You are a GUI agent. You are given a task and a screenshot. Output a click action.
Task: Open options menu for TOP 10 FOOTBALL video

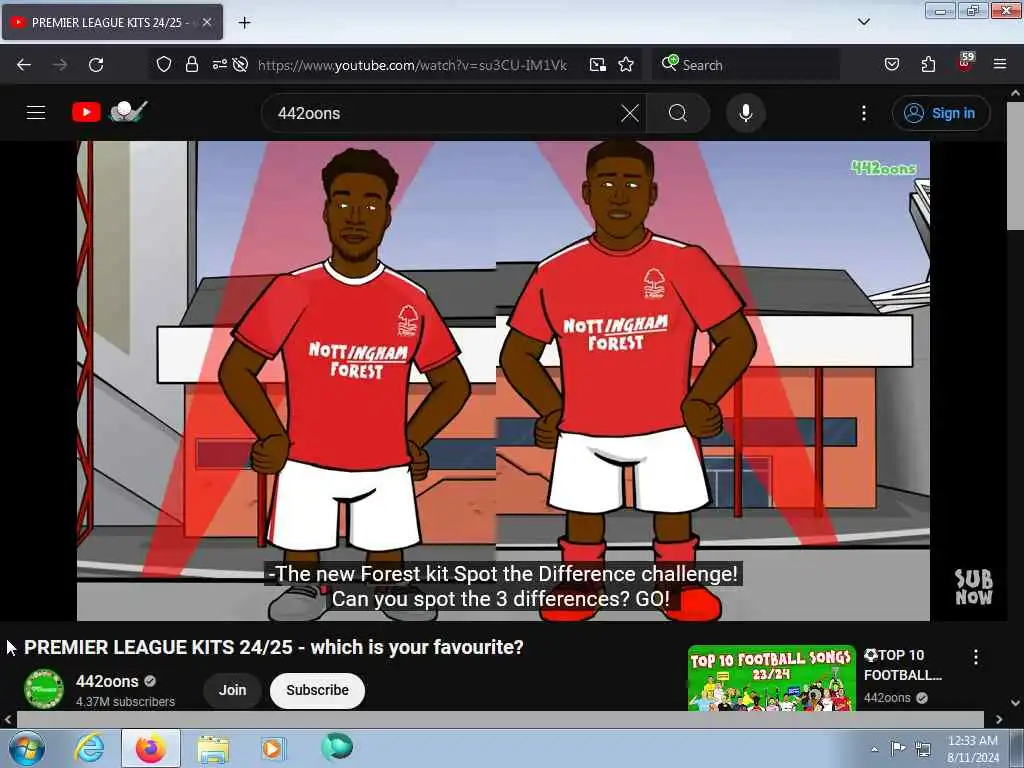coord(976,657)
